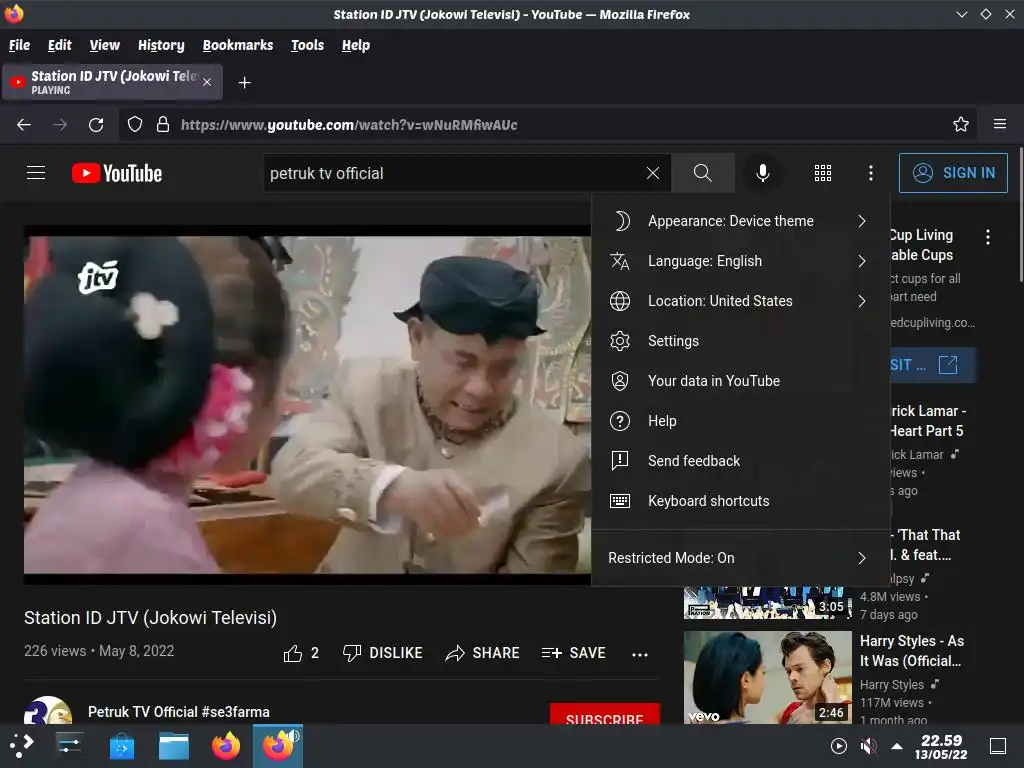The width and height of the screenshot is (1024, 768).
Task: Open the YouTube guide hamburger menu
Action: point(36,173)
